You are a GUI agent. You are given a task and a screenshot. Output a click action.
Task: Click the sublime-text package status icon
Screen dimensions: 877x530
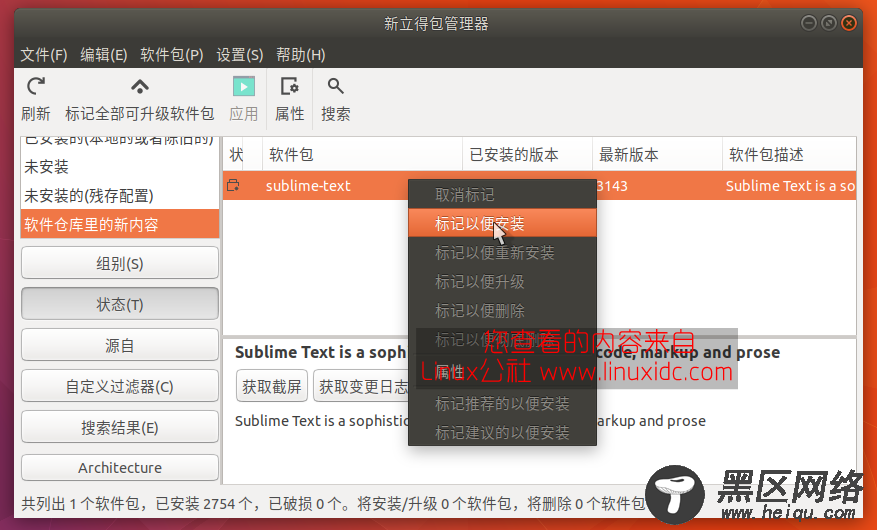pyautogui.click(x=233, y=186)
